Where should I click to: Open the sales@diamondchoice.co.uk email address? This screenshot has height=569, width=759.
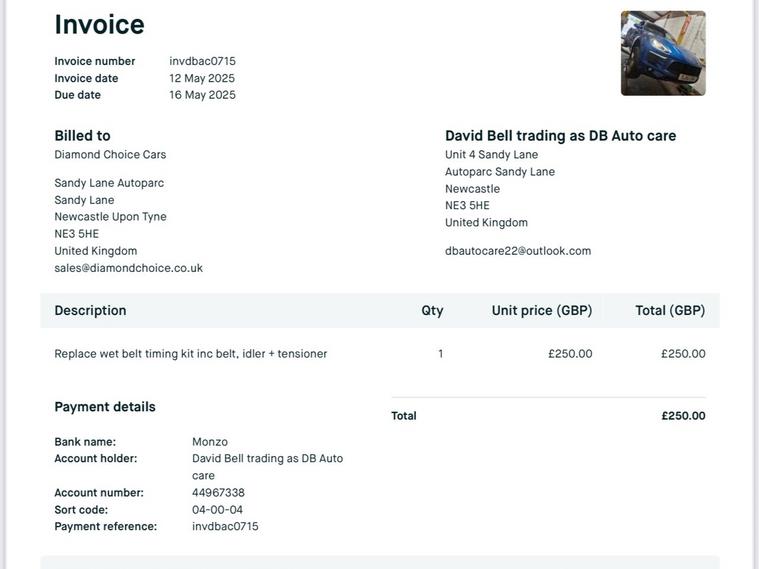click(x=128, y=268)
